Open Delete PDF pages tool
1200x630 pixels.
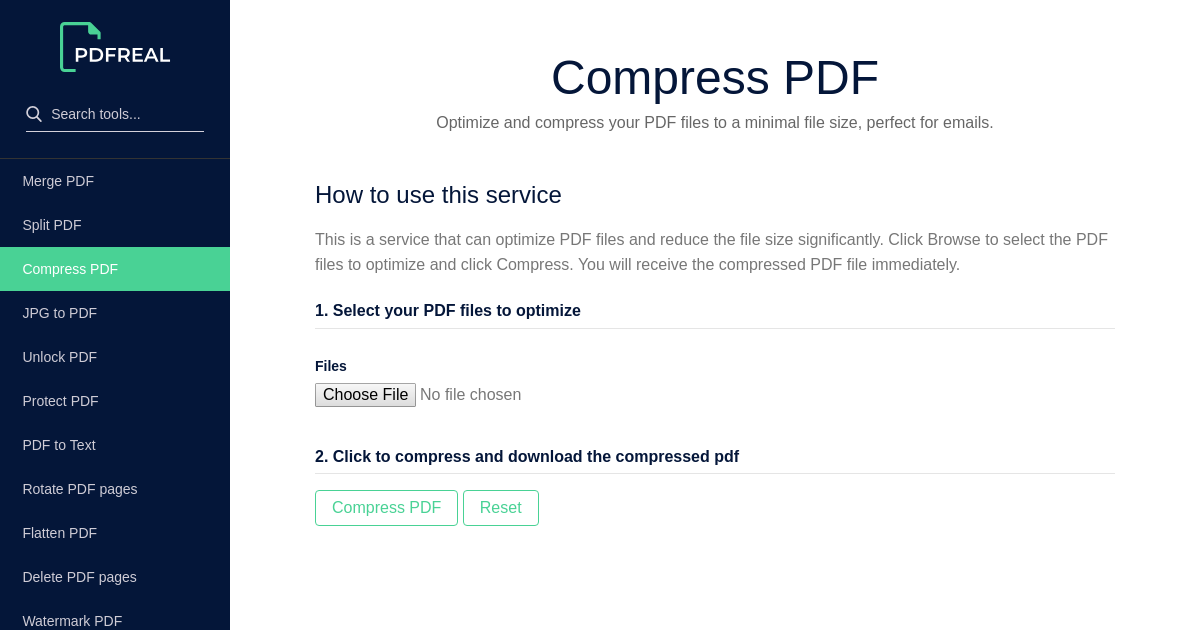(79, 577)
